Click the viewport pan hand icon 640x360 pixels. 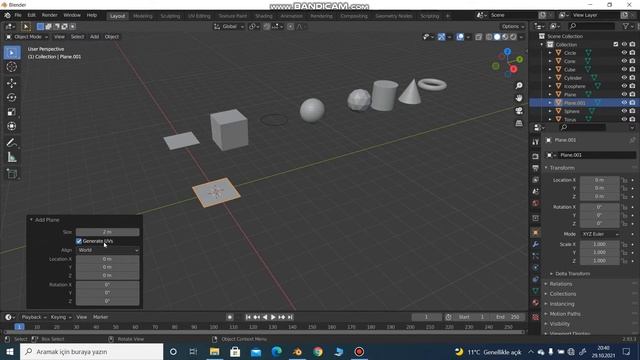519,98
